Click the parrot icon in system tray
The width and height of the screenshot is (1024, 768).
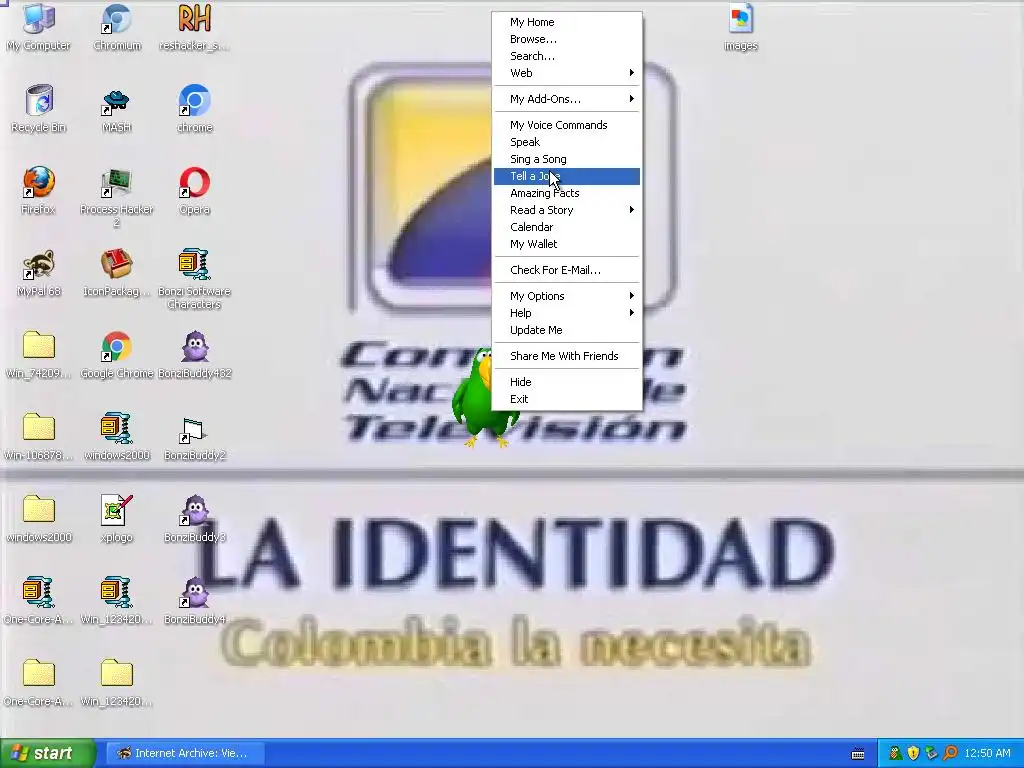pos(895,754)
